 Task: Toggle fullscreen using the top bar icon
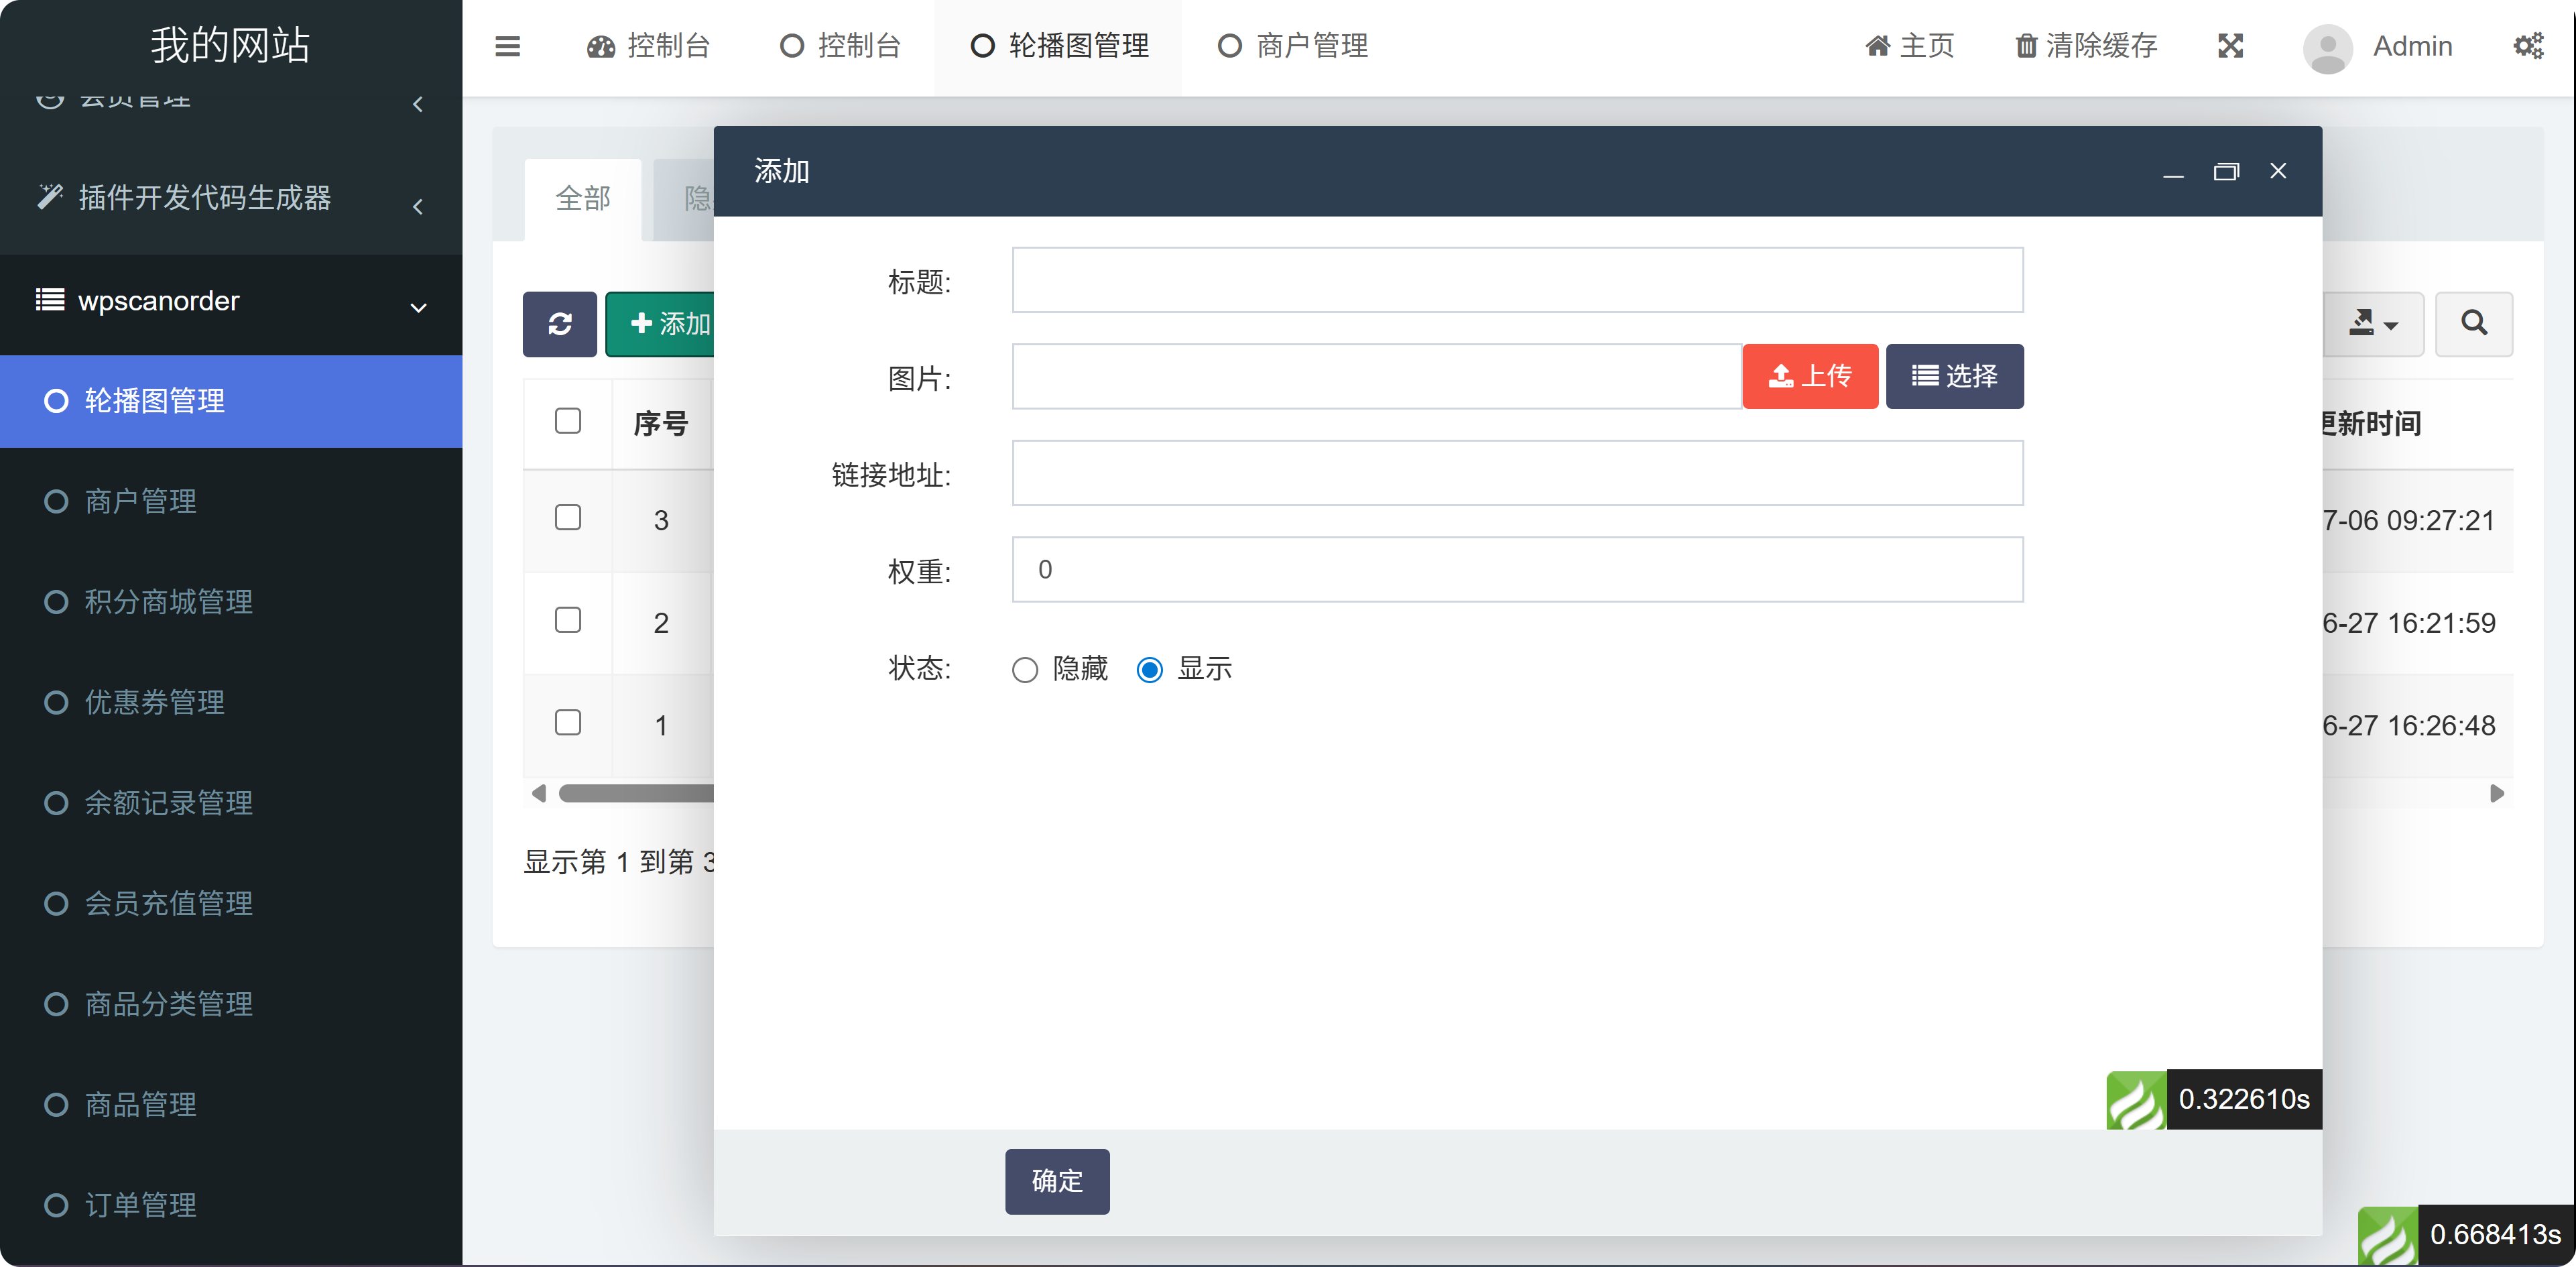2231,46
